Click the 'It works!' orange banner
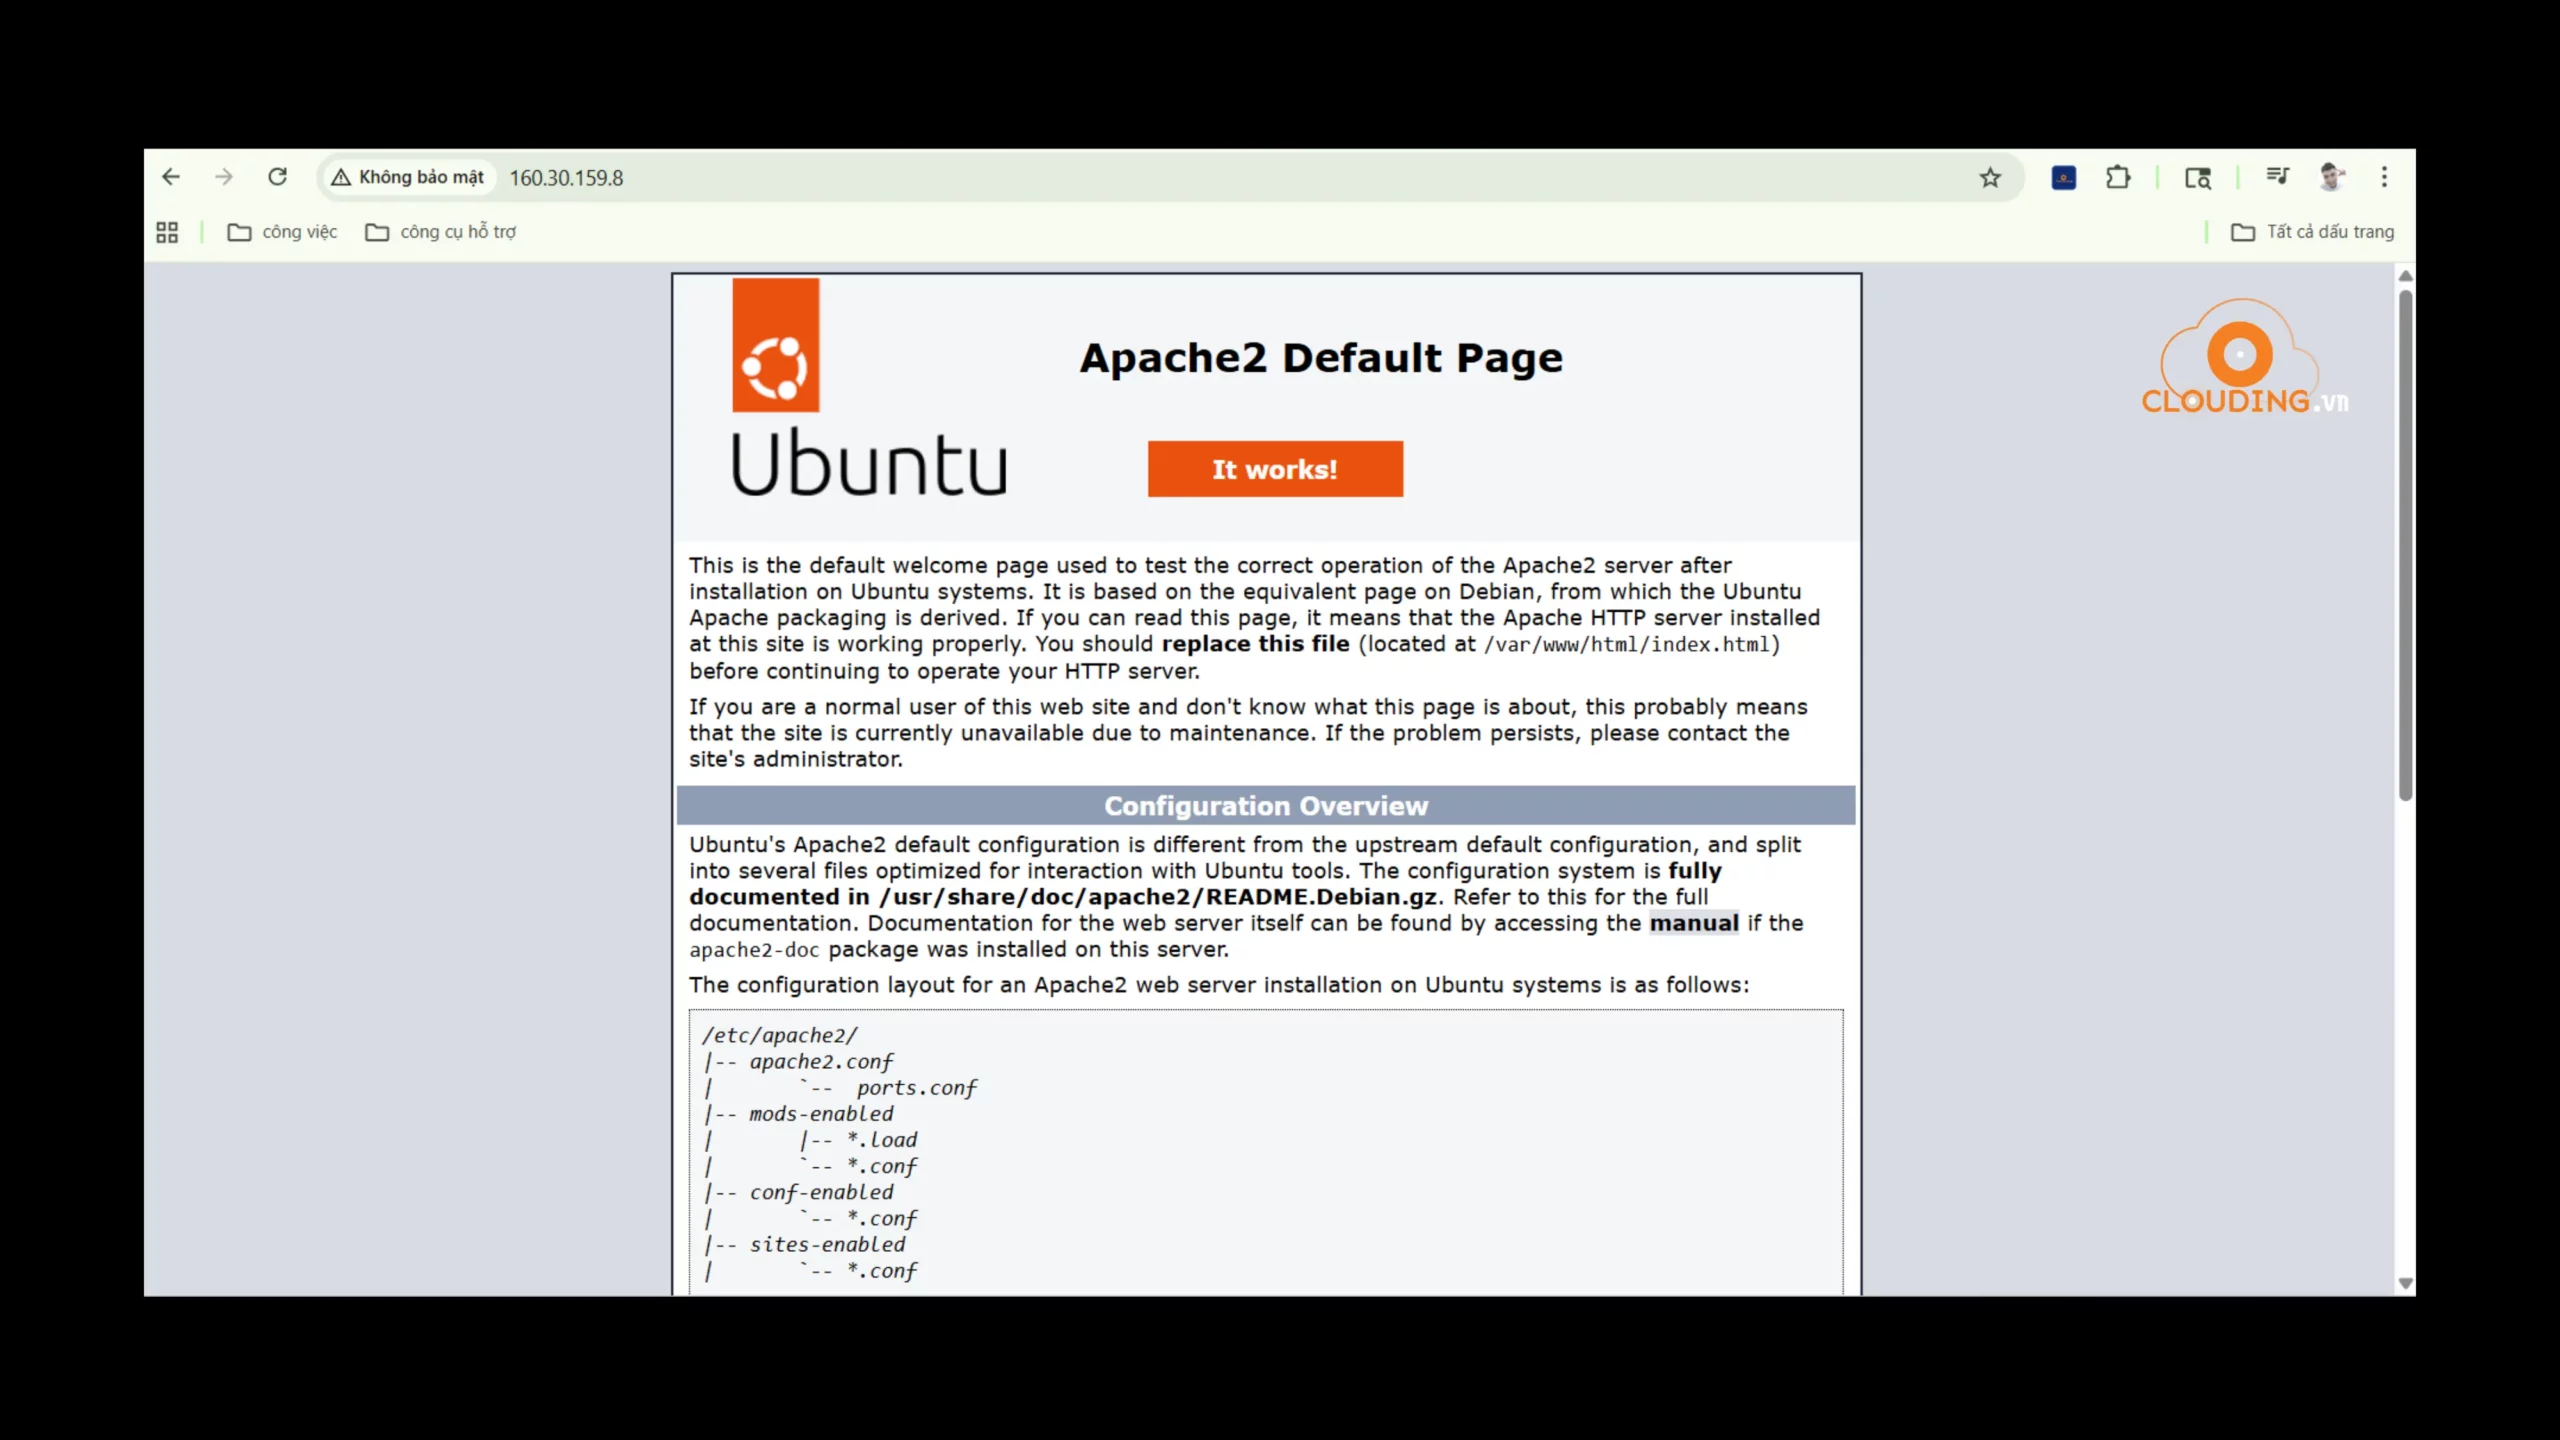2560x1440 pixels. 1275,469
